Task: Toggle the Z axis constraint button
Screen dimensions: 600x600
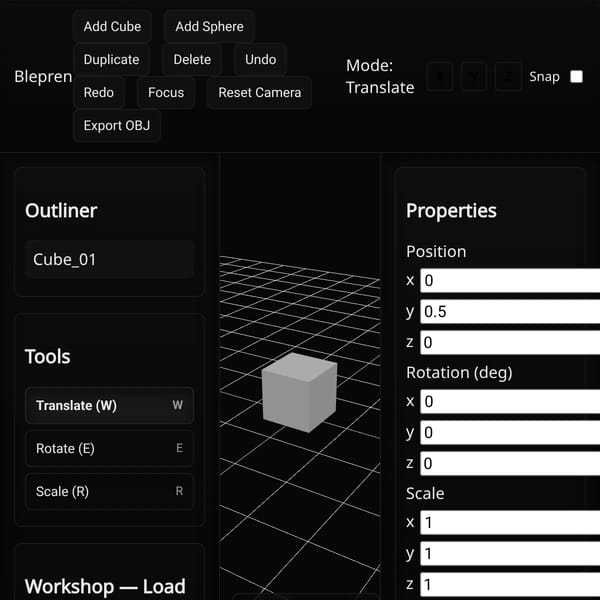Action: click(508, 77)
